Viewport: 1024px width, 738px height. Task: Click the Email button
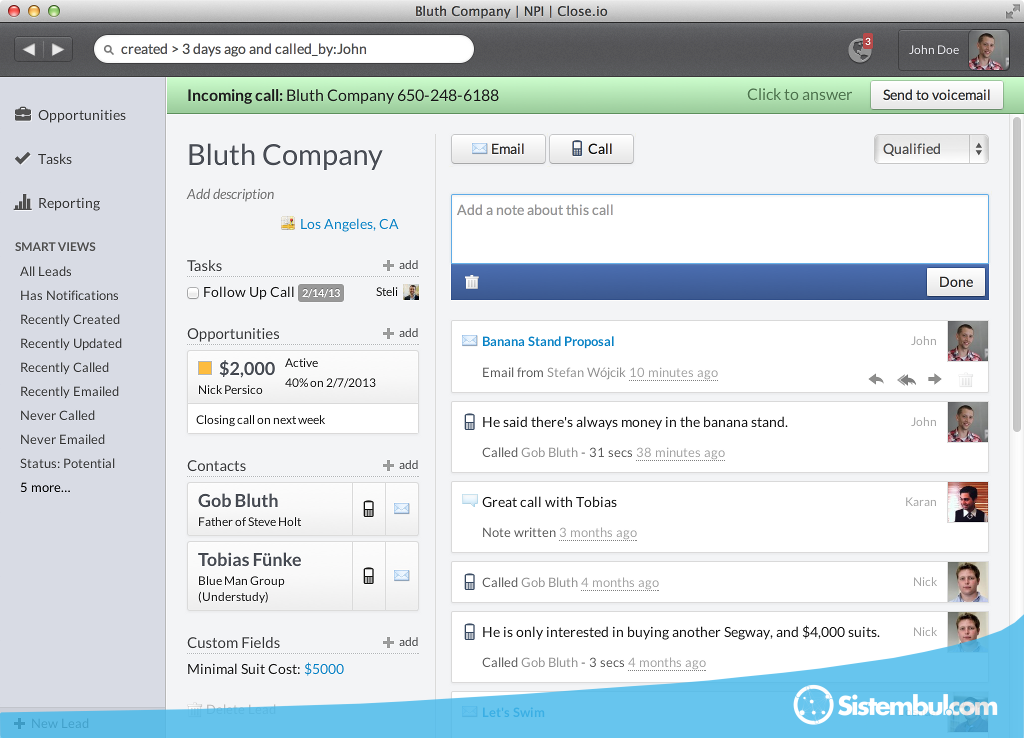(498, 149)
